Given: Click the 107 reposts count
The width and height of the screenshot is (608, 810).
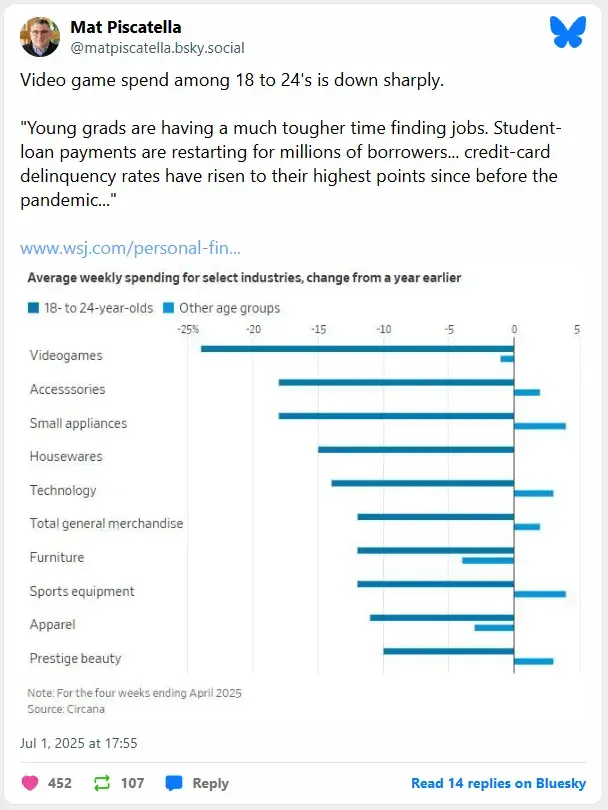Looking at the screenshot, I should click(x=133, y=783).
